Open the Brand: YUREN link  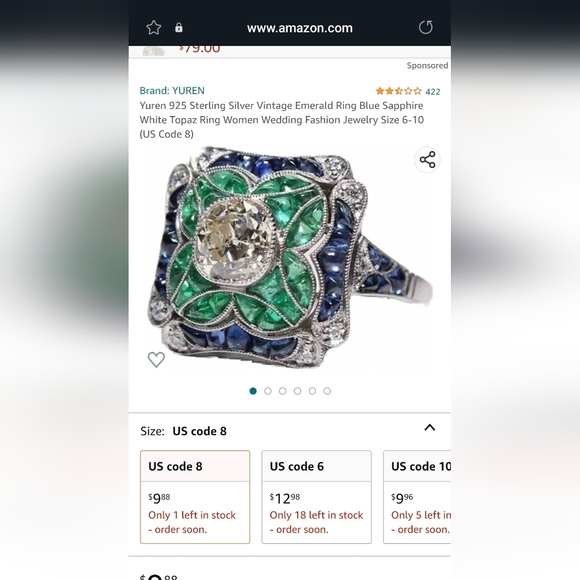(172, 91)
